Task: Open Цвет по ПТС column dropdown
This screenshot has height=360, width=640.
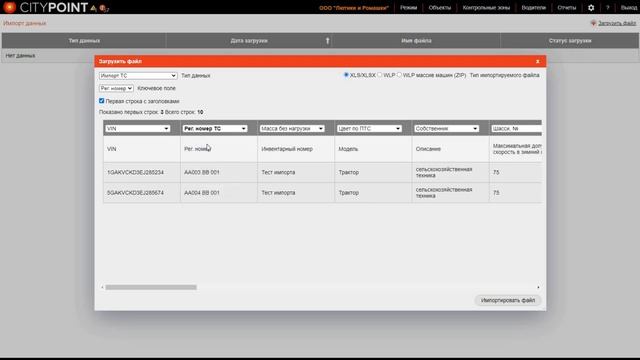Action: coord(369,129)
